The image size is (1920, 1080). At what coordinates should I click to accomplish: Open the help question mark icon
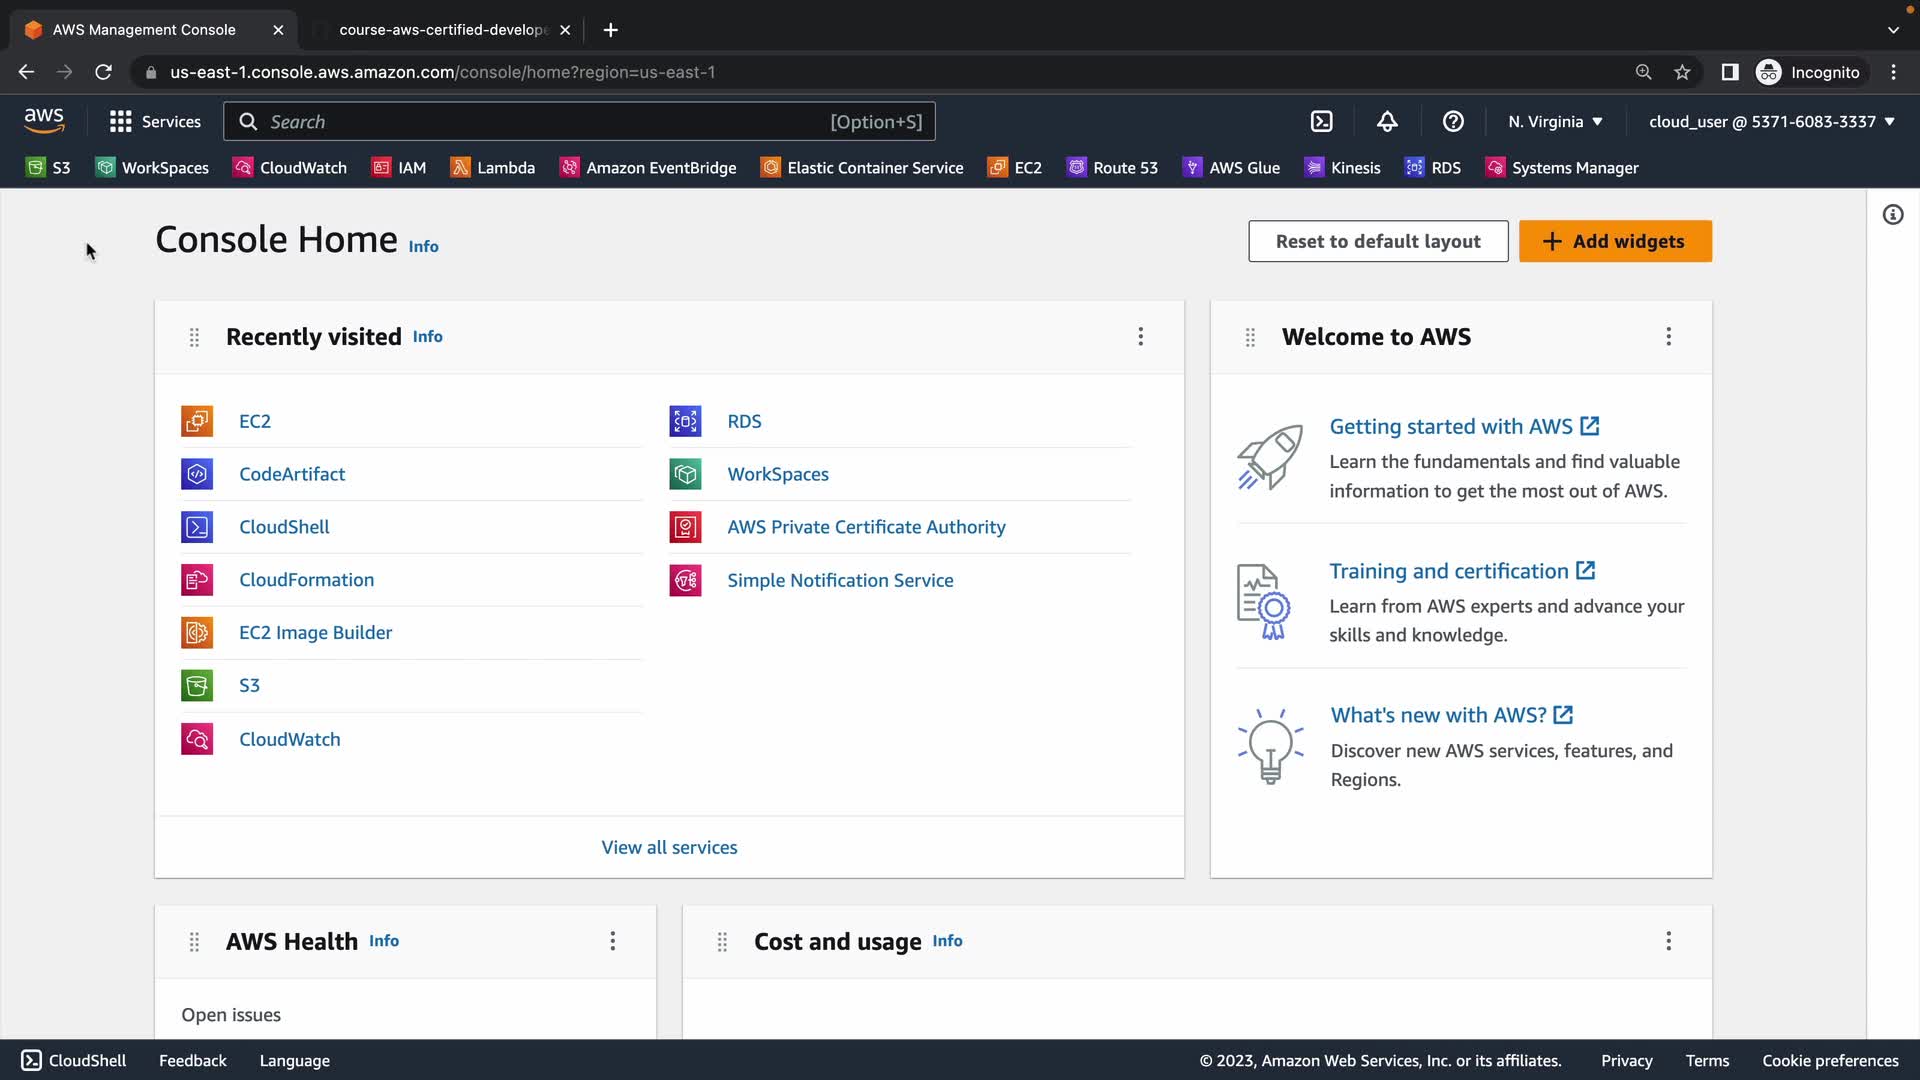pyautogui.click(x=1453, y=122)
